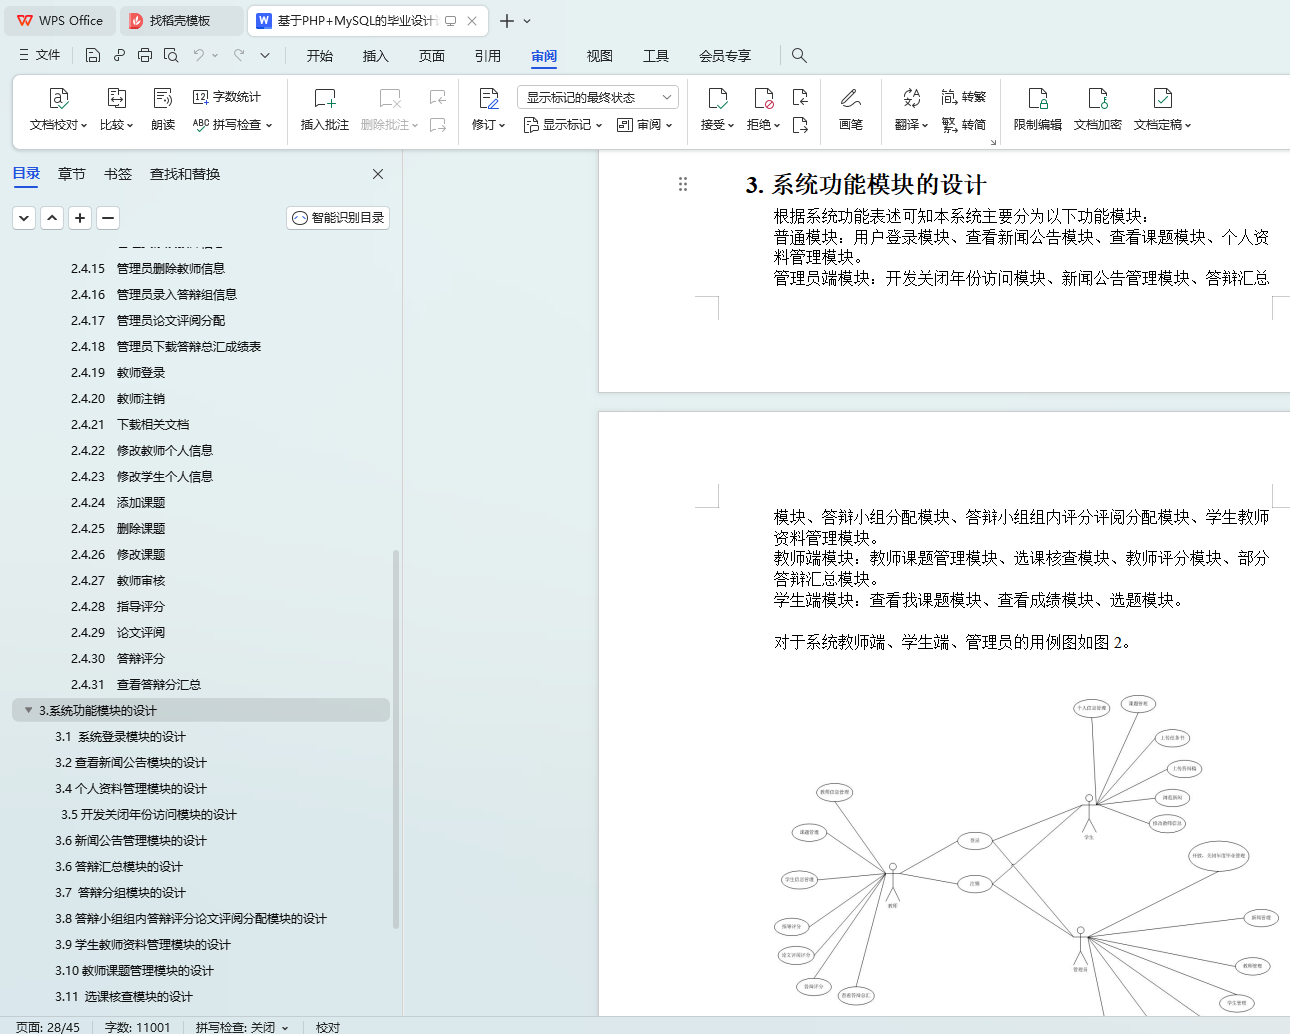Screen dimensions: 1290x1034
Task: Click the save icon in quick toolbar
Action: [93, 55]
